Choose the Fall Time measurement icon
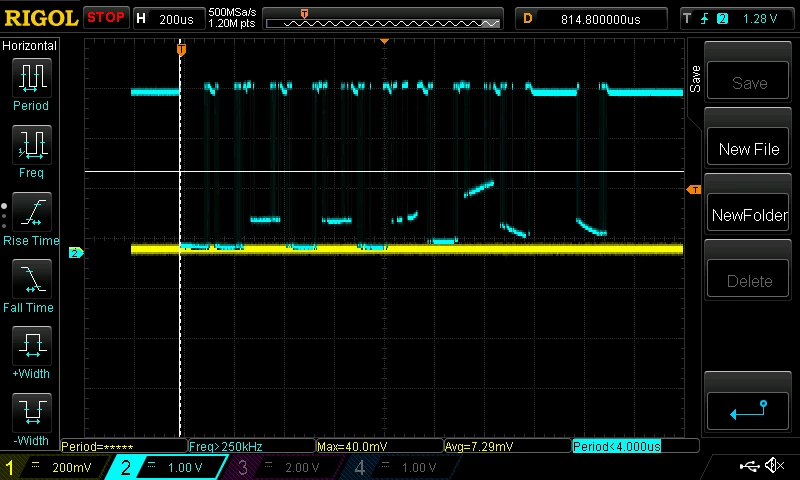 tap(31, 279)
